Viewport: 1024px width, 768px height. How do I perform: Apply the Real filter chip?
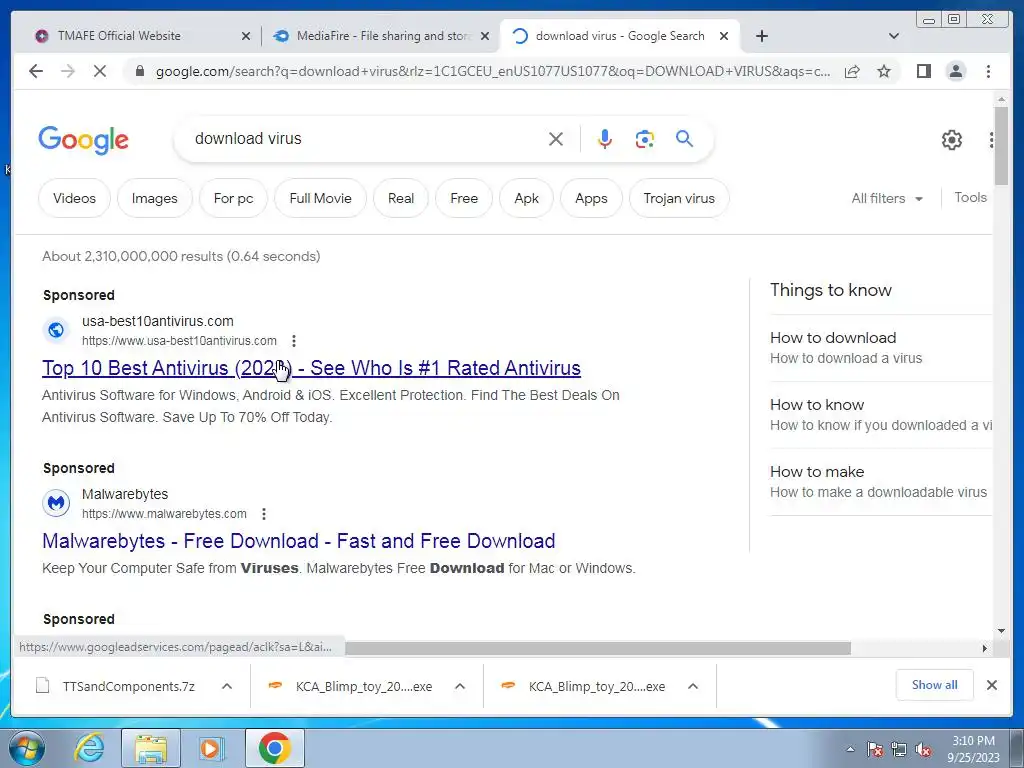[400, 198]
